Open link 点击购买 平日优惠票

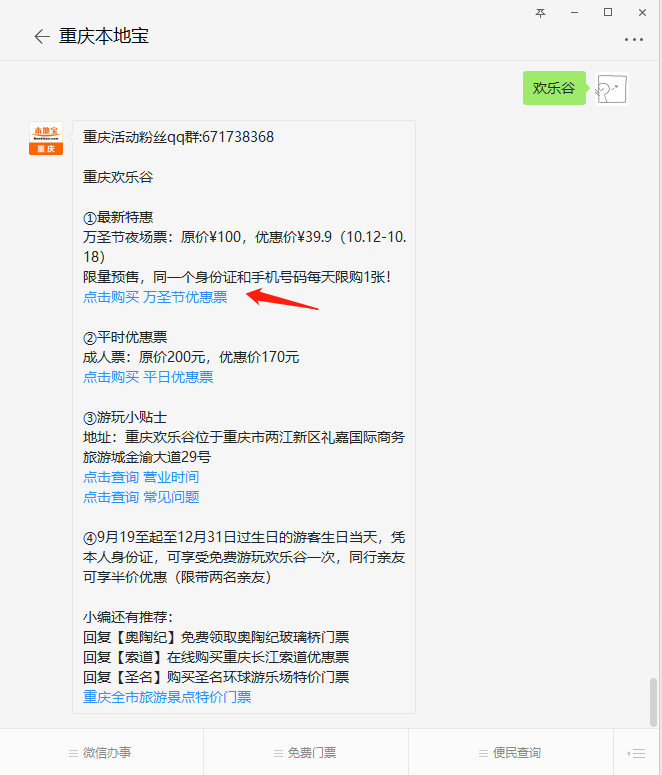148,377
